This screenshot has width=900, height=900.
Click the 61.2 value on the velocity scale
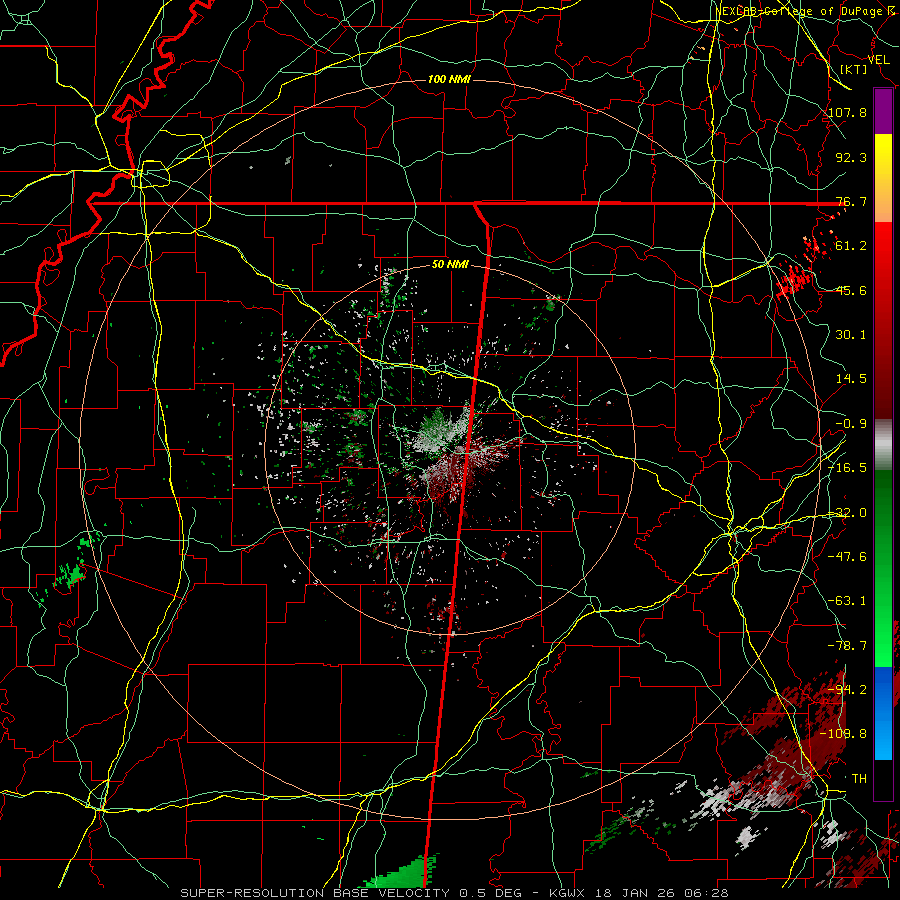click(851, 246)
